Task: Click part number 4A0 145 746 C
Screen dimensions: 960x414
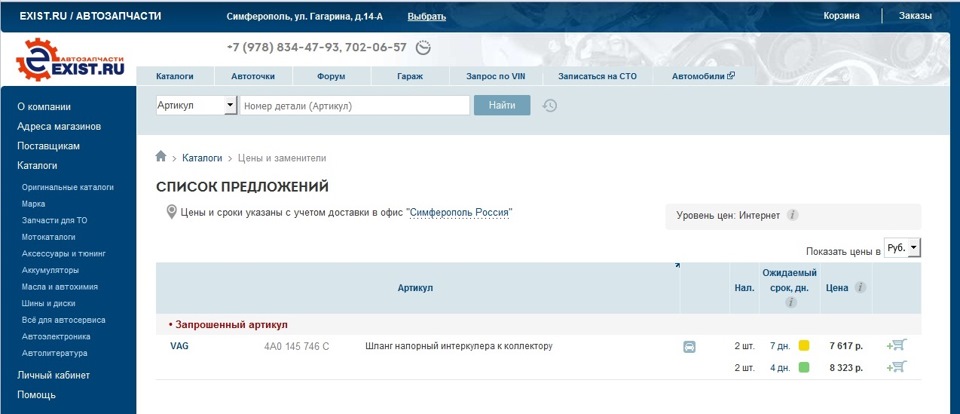Action: [x=296, y=347]
